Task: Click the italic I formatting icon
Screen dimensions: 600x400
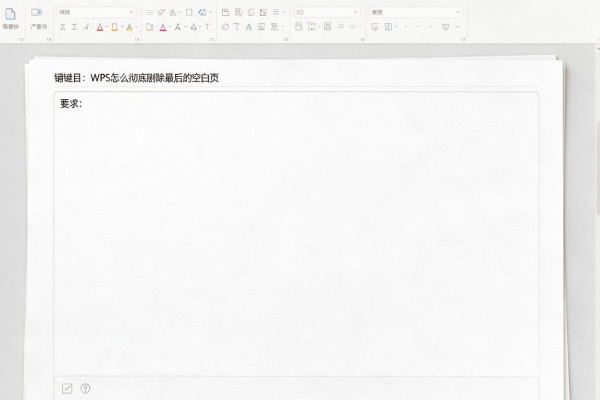Action: point(74,27)
